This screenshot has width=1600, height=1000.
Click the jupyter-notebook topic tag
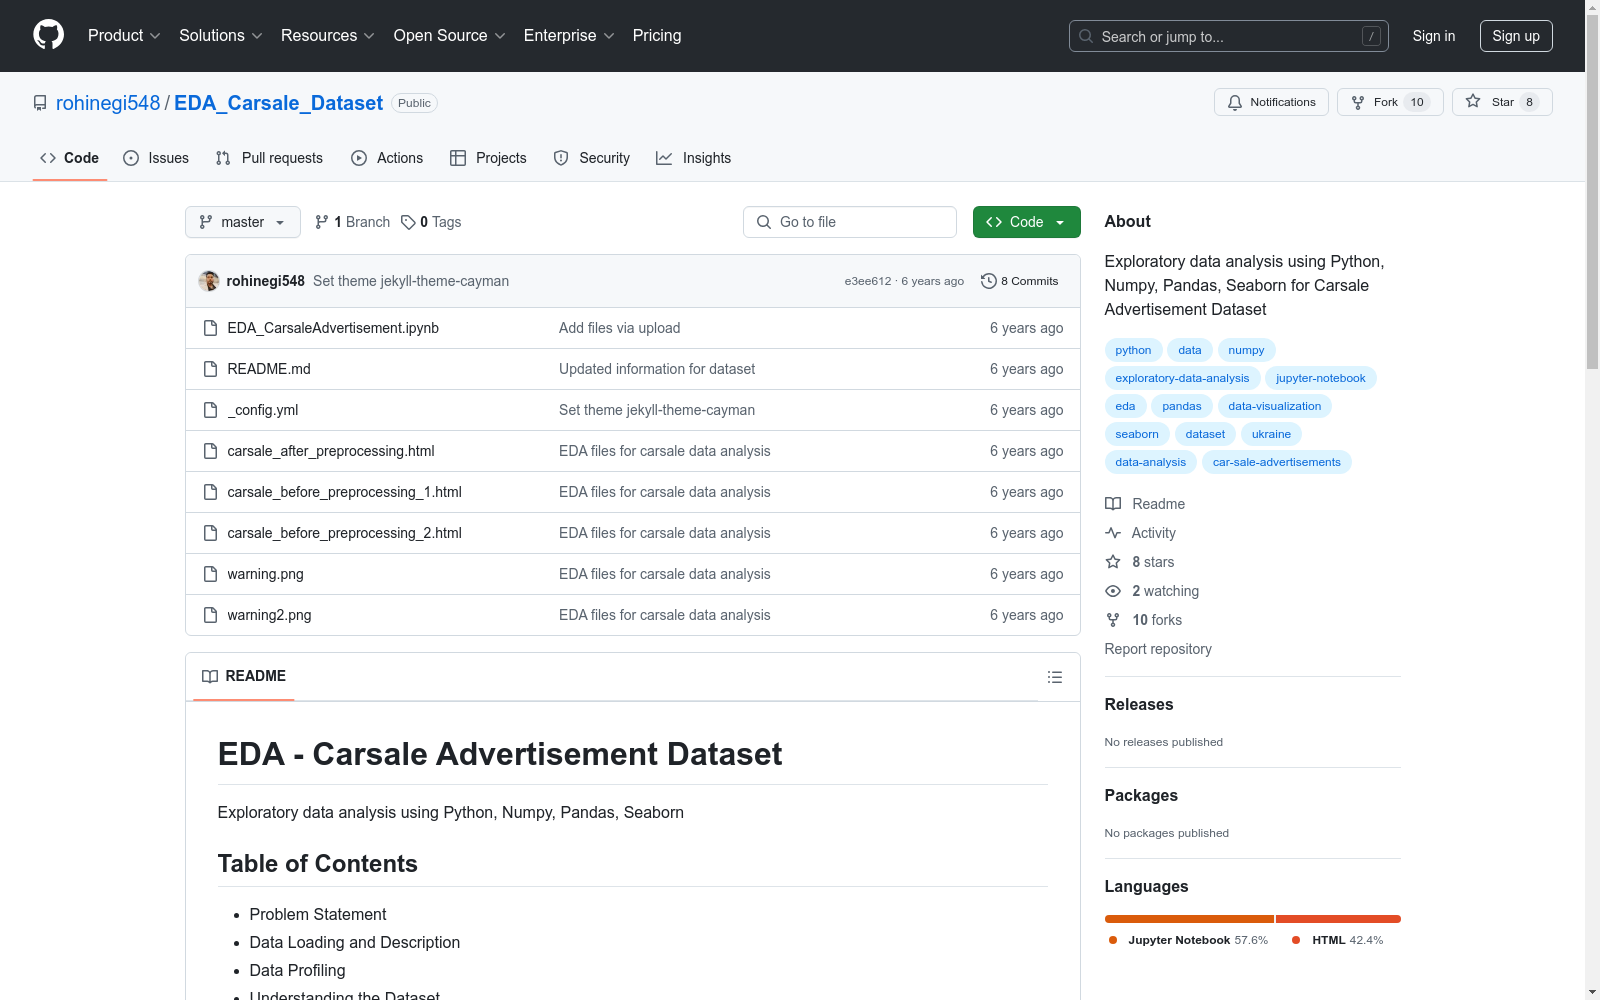(1320, 378)
